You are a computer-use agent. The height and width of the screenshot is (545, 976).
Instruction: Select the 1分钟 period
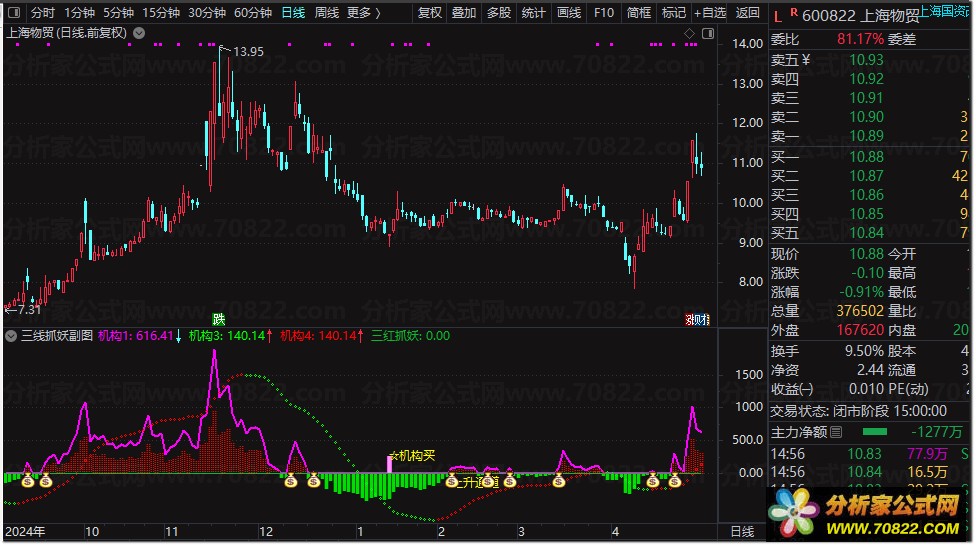(79, 12)
